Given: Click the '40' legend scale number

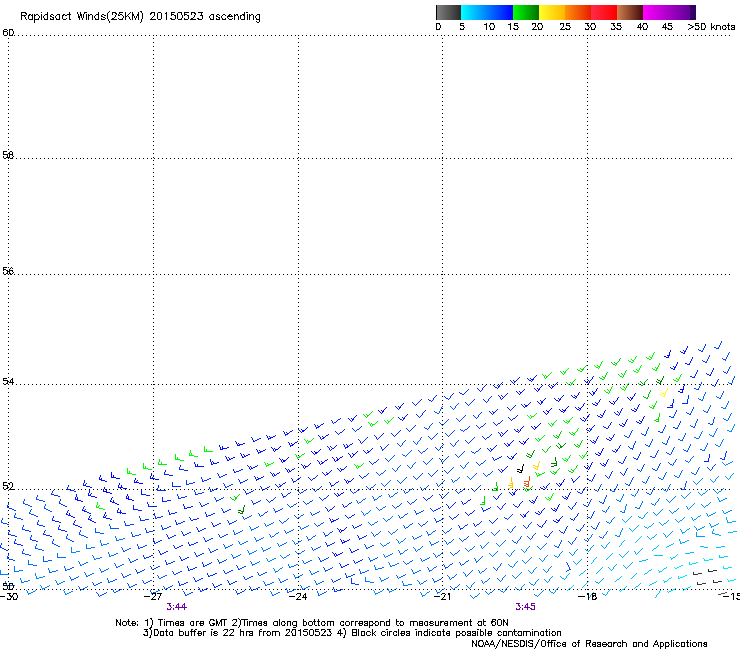Looking at the screenshot, I should pos(642,27).
